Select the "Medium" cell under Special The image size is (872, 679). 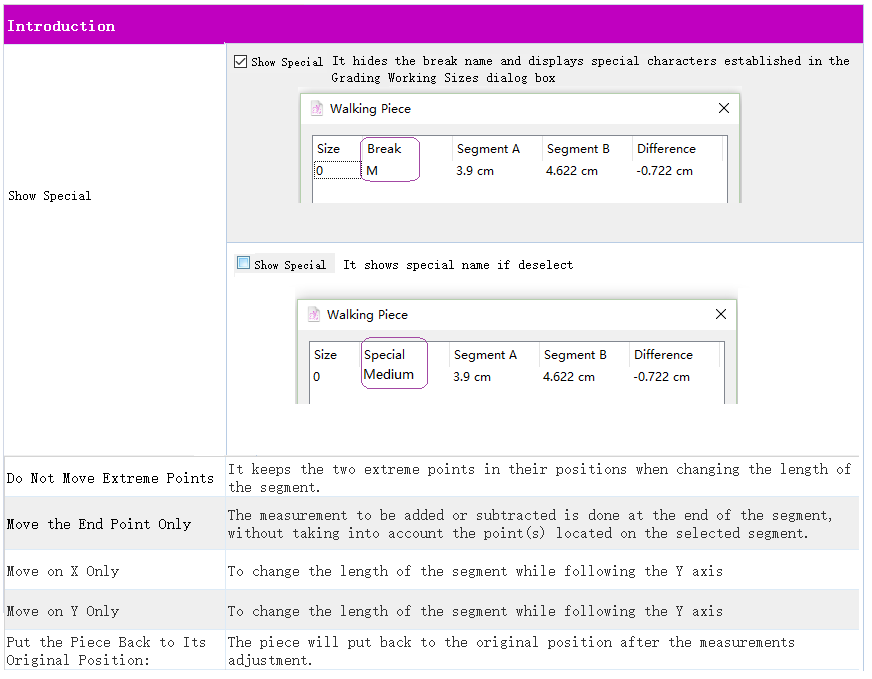(x=388, y=375)
